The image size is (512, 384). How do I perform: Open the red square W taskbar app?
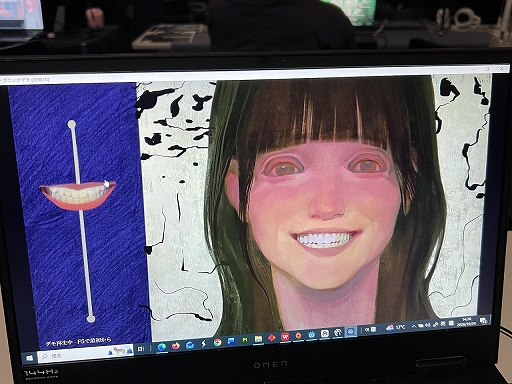pos(285,337)
